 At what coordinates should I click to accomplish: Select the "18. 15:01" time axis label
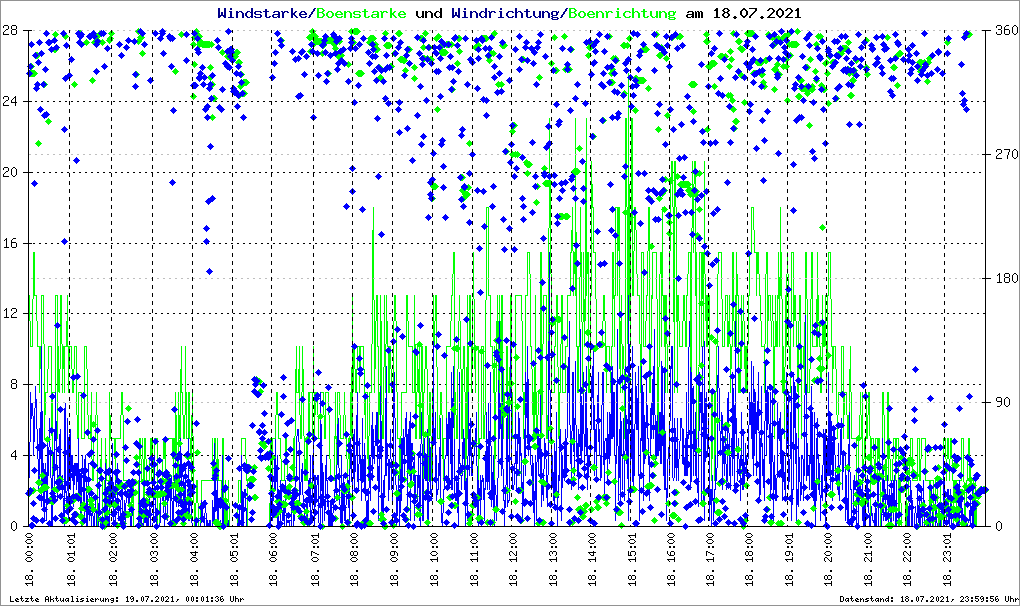632,559
